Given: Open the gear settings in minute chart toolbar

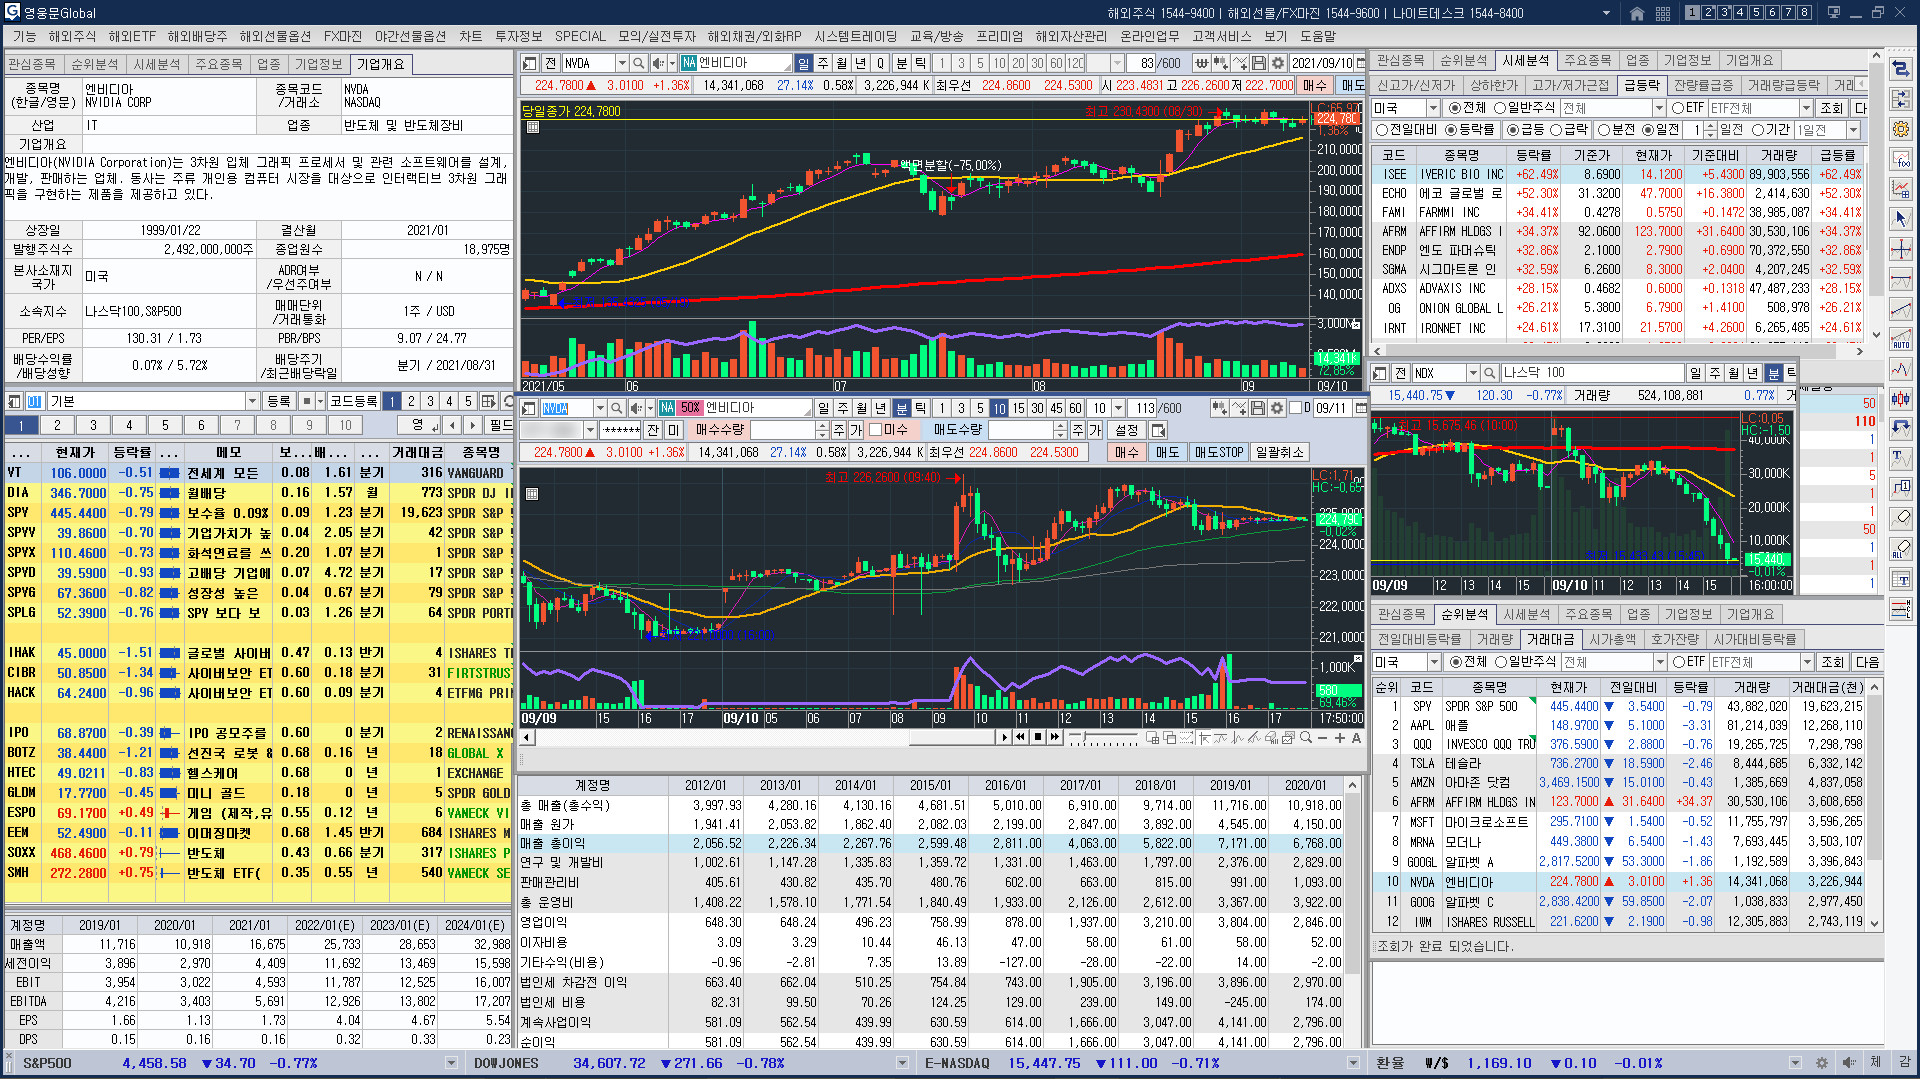Looking at the screenshot, I should pos(1277,408).
